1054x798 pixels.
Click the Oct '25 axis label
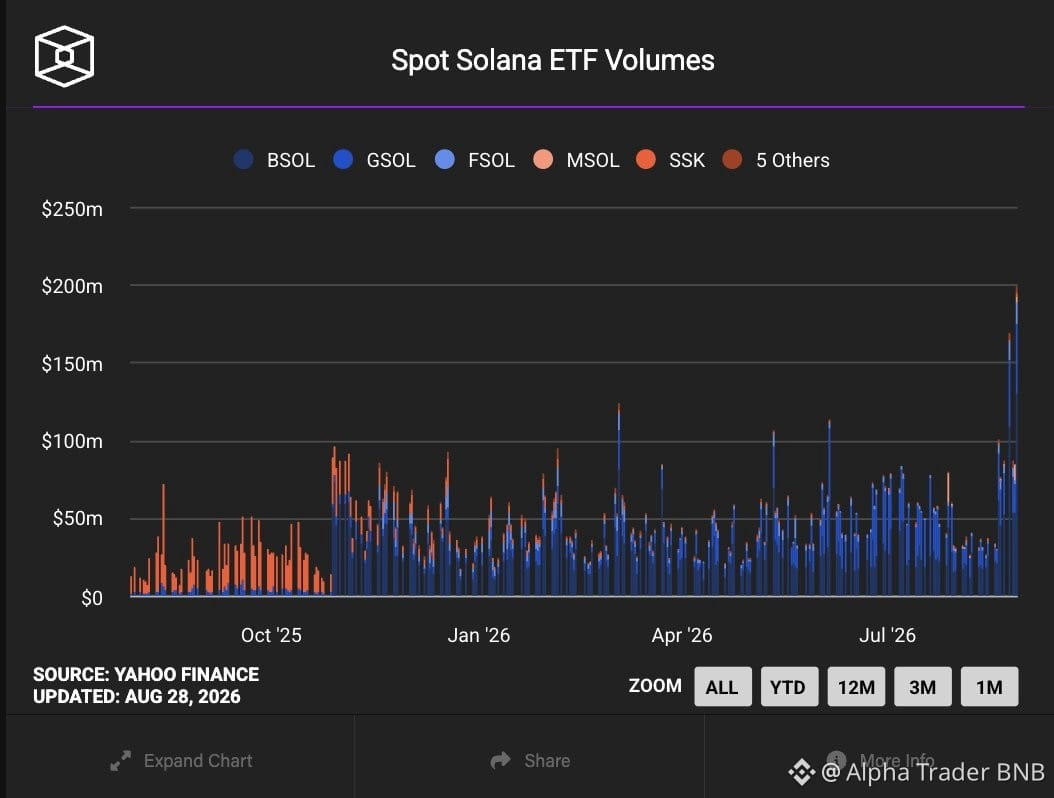pos(271,635)
